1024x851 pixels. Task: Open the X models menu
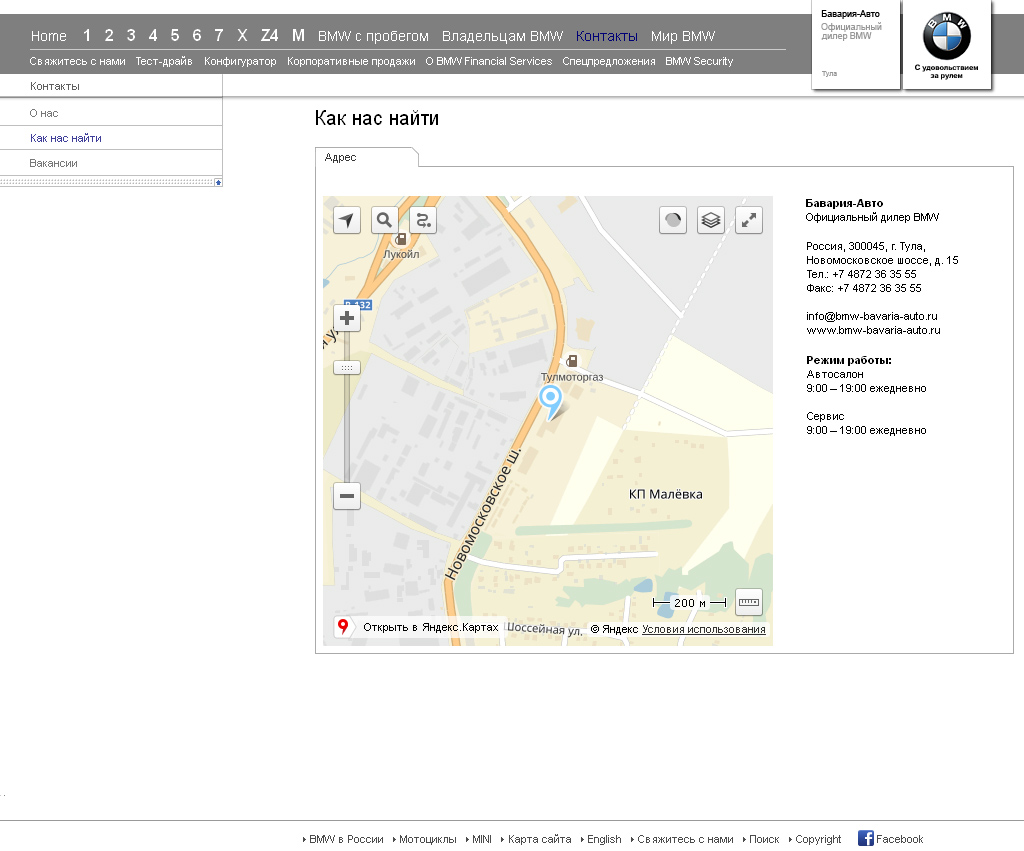coord(242,35)
